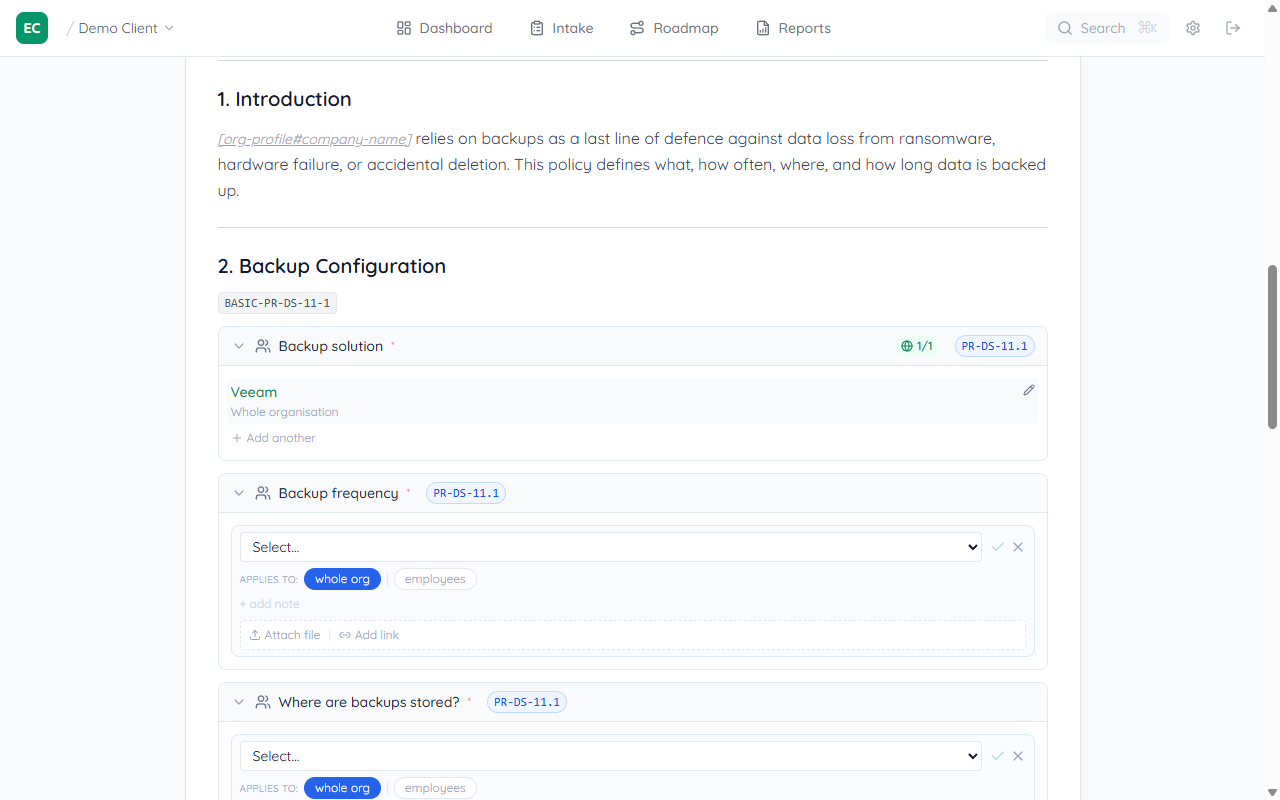This screenshot has height=800, width=1280.
Task: Dismiss backup storage answer with X icon
Action: 1018,756
